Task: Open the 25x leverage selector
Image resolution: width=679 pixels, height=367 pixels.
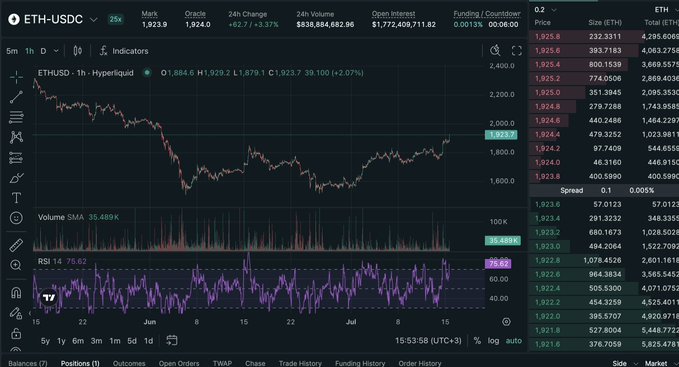Action: point(116,19)
